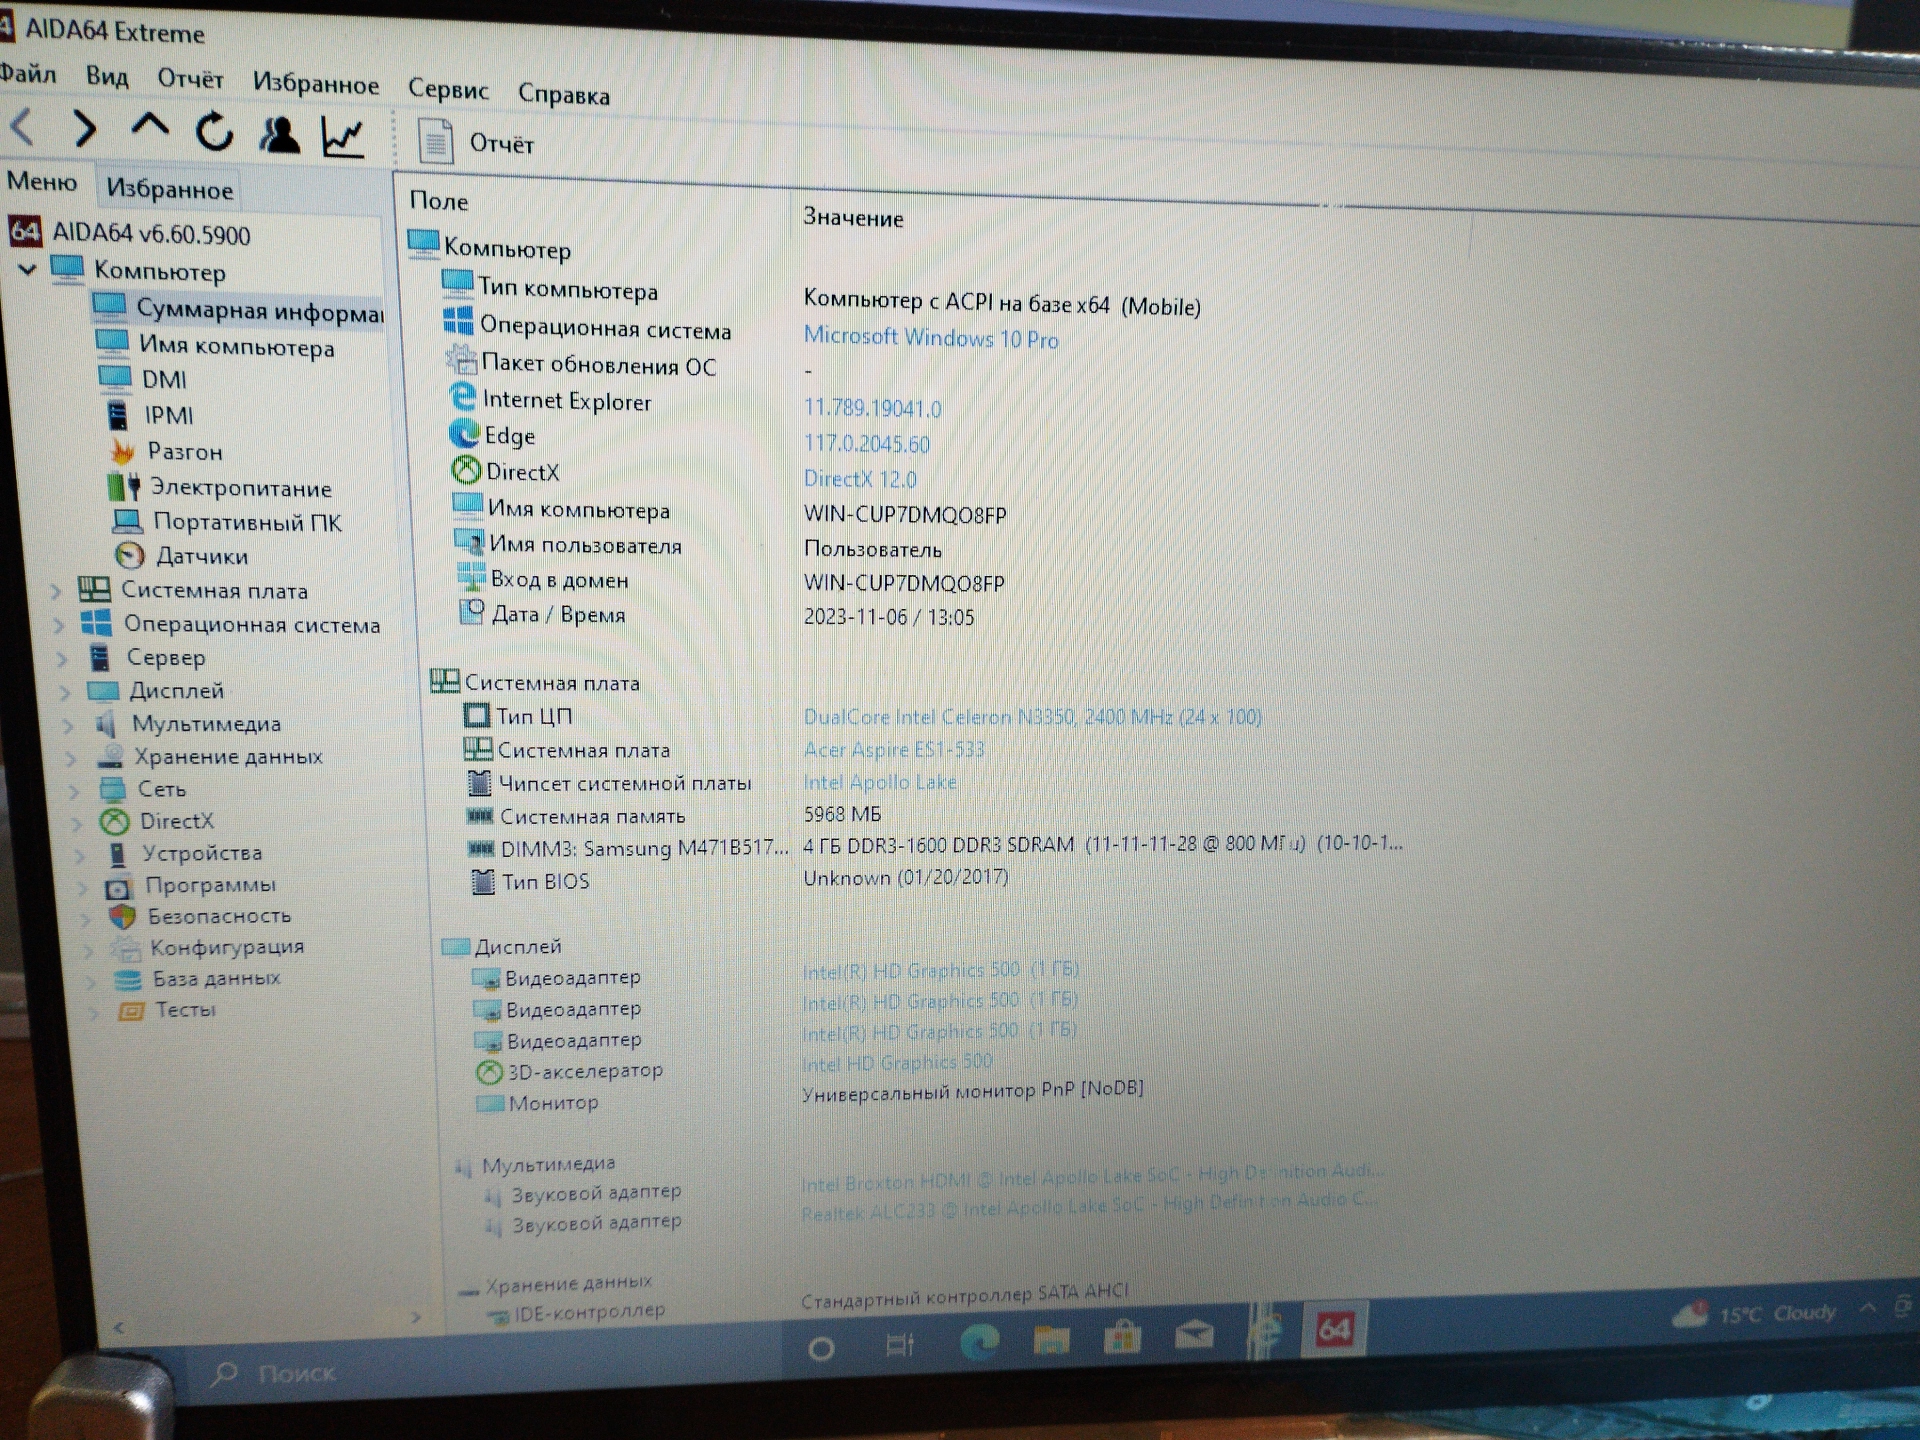
Task: Open File Explorer from the taskbar
Action: pyautogui.click(x=1051, y=1338)
